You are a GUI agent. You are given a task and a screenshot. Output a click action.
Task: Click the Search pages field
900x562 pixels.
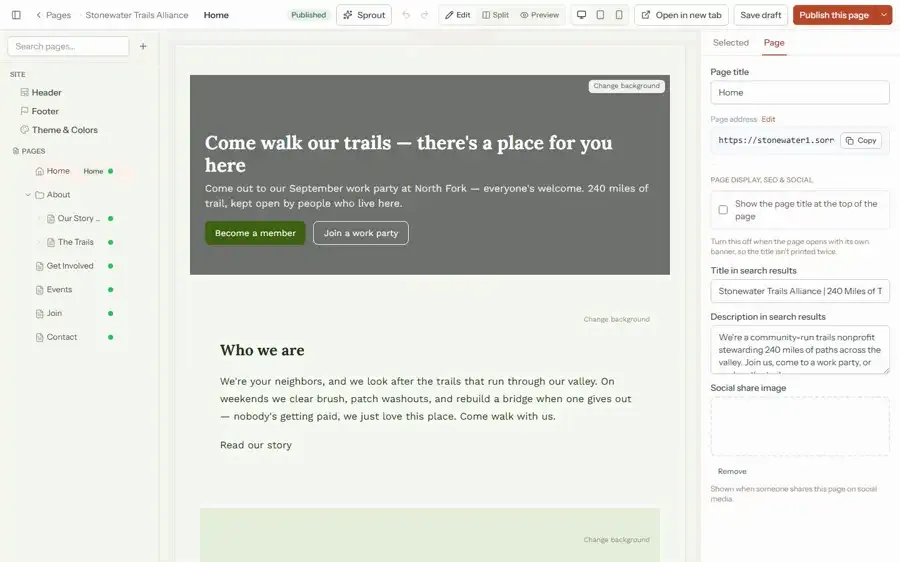point(68,46)
